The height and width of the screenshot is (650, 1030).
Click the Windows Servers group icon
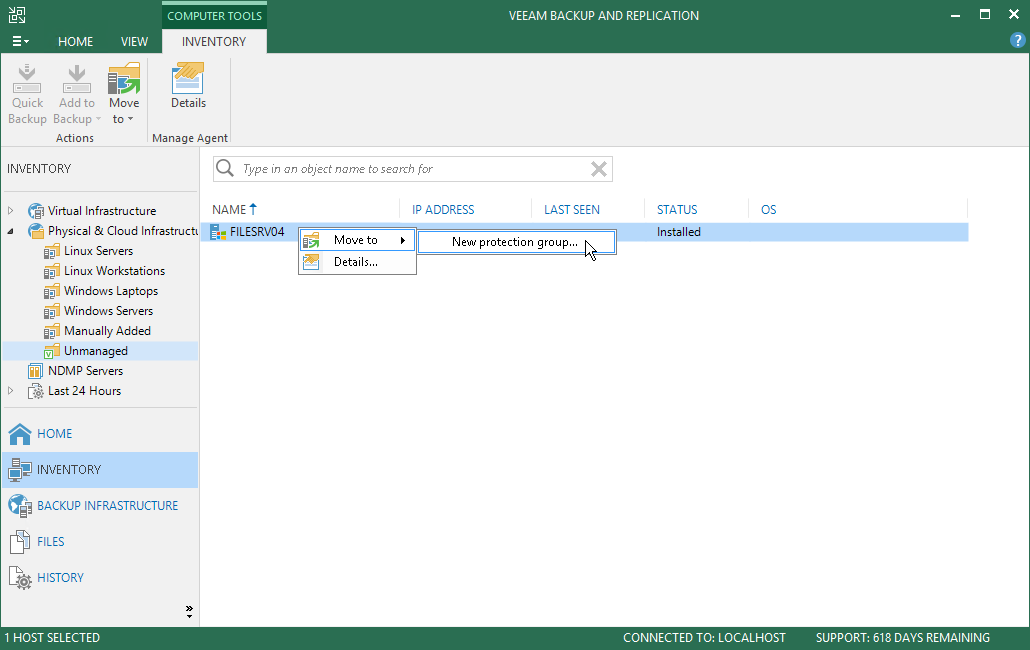(x=52, y=311)
